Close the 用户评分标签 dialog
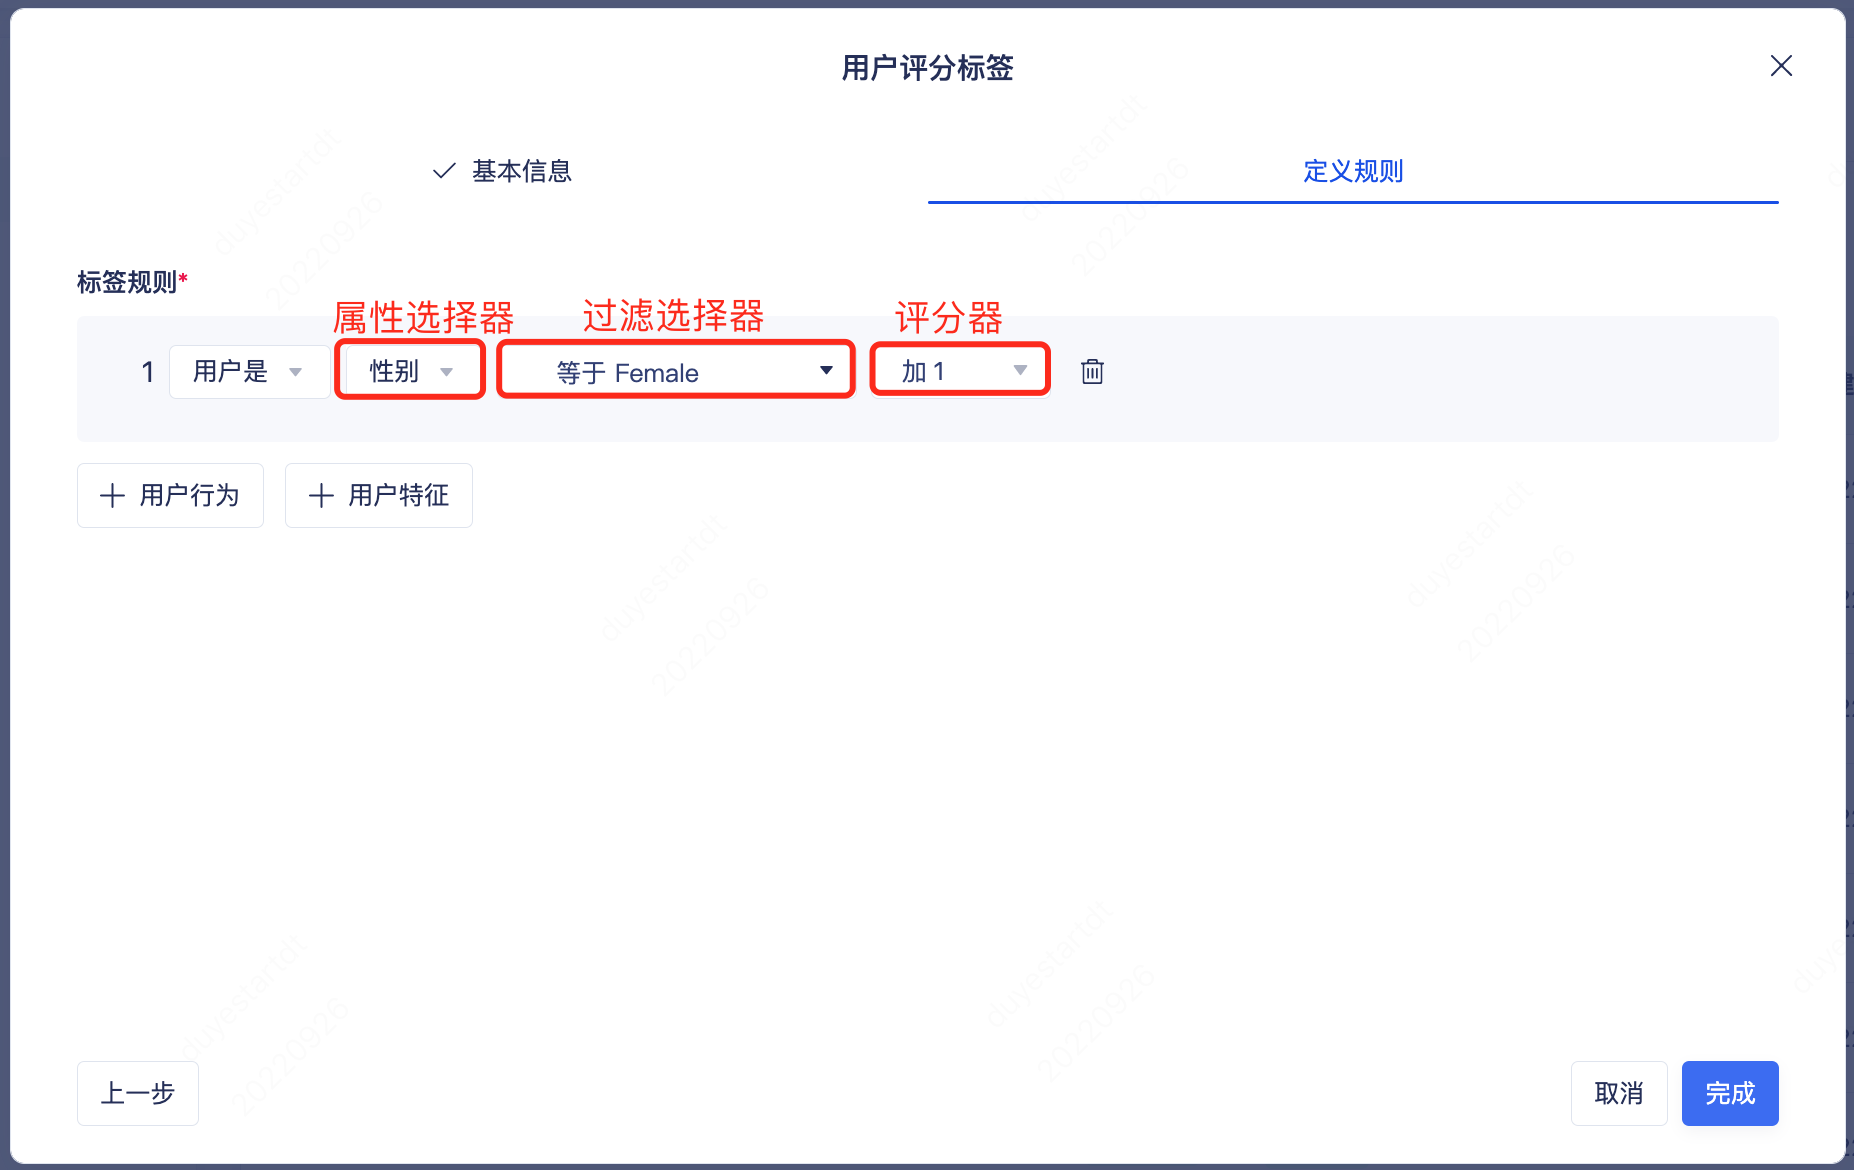The image size is (1854, 1170). 1781,66
